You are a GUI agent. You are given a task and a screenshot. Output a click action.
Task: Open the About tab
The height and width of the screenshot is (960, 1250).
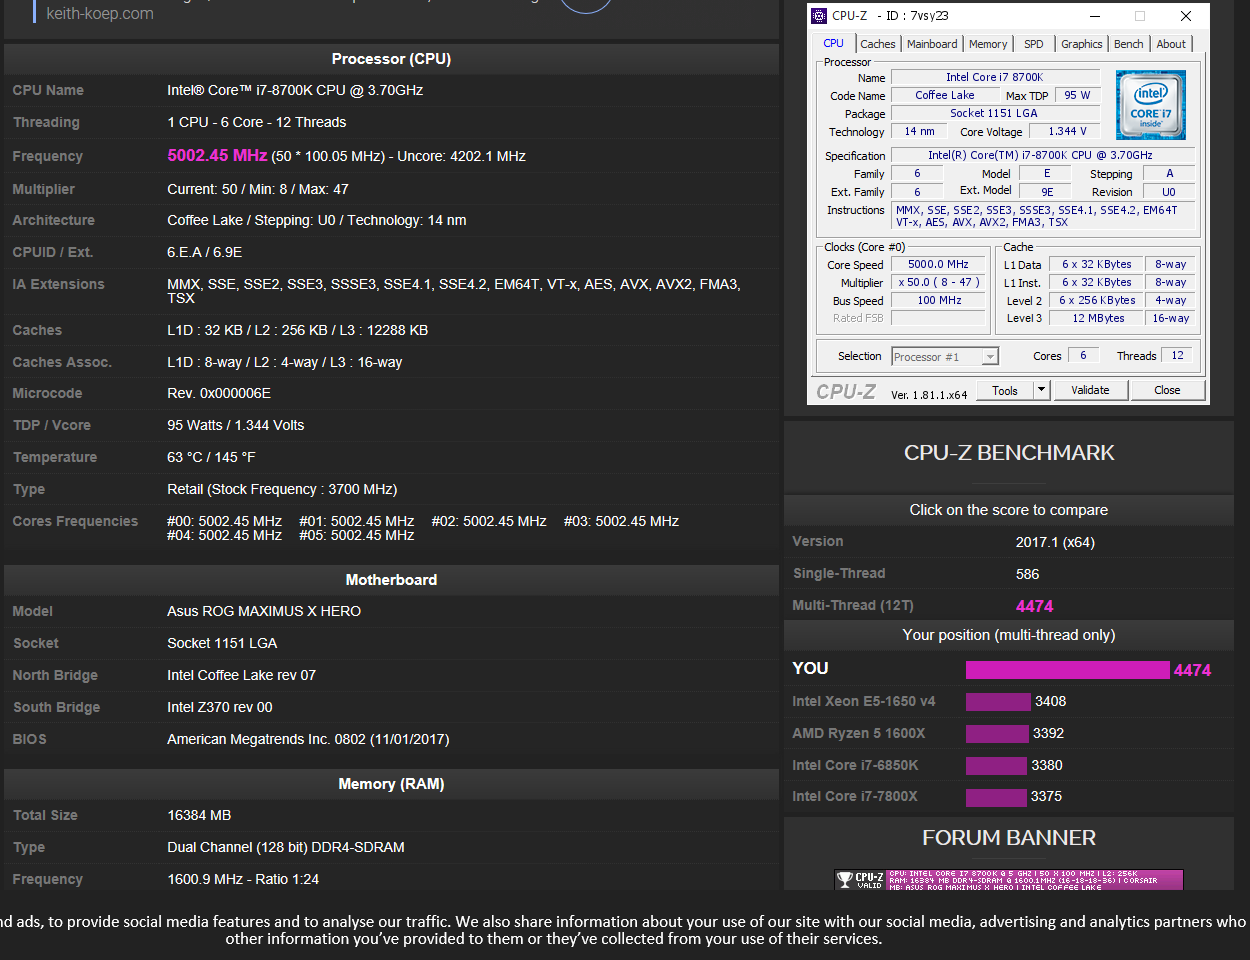pyautogui.click(x=1171, y=44)
